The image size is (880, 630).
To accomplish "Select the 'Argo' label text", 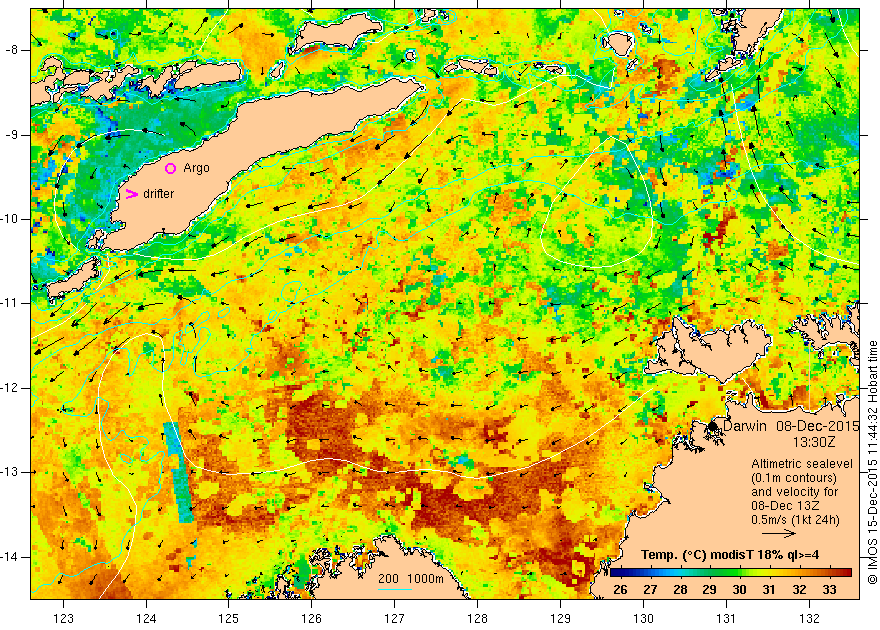I will (196, 168).
